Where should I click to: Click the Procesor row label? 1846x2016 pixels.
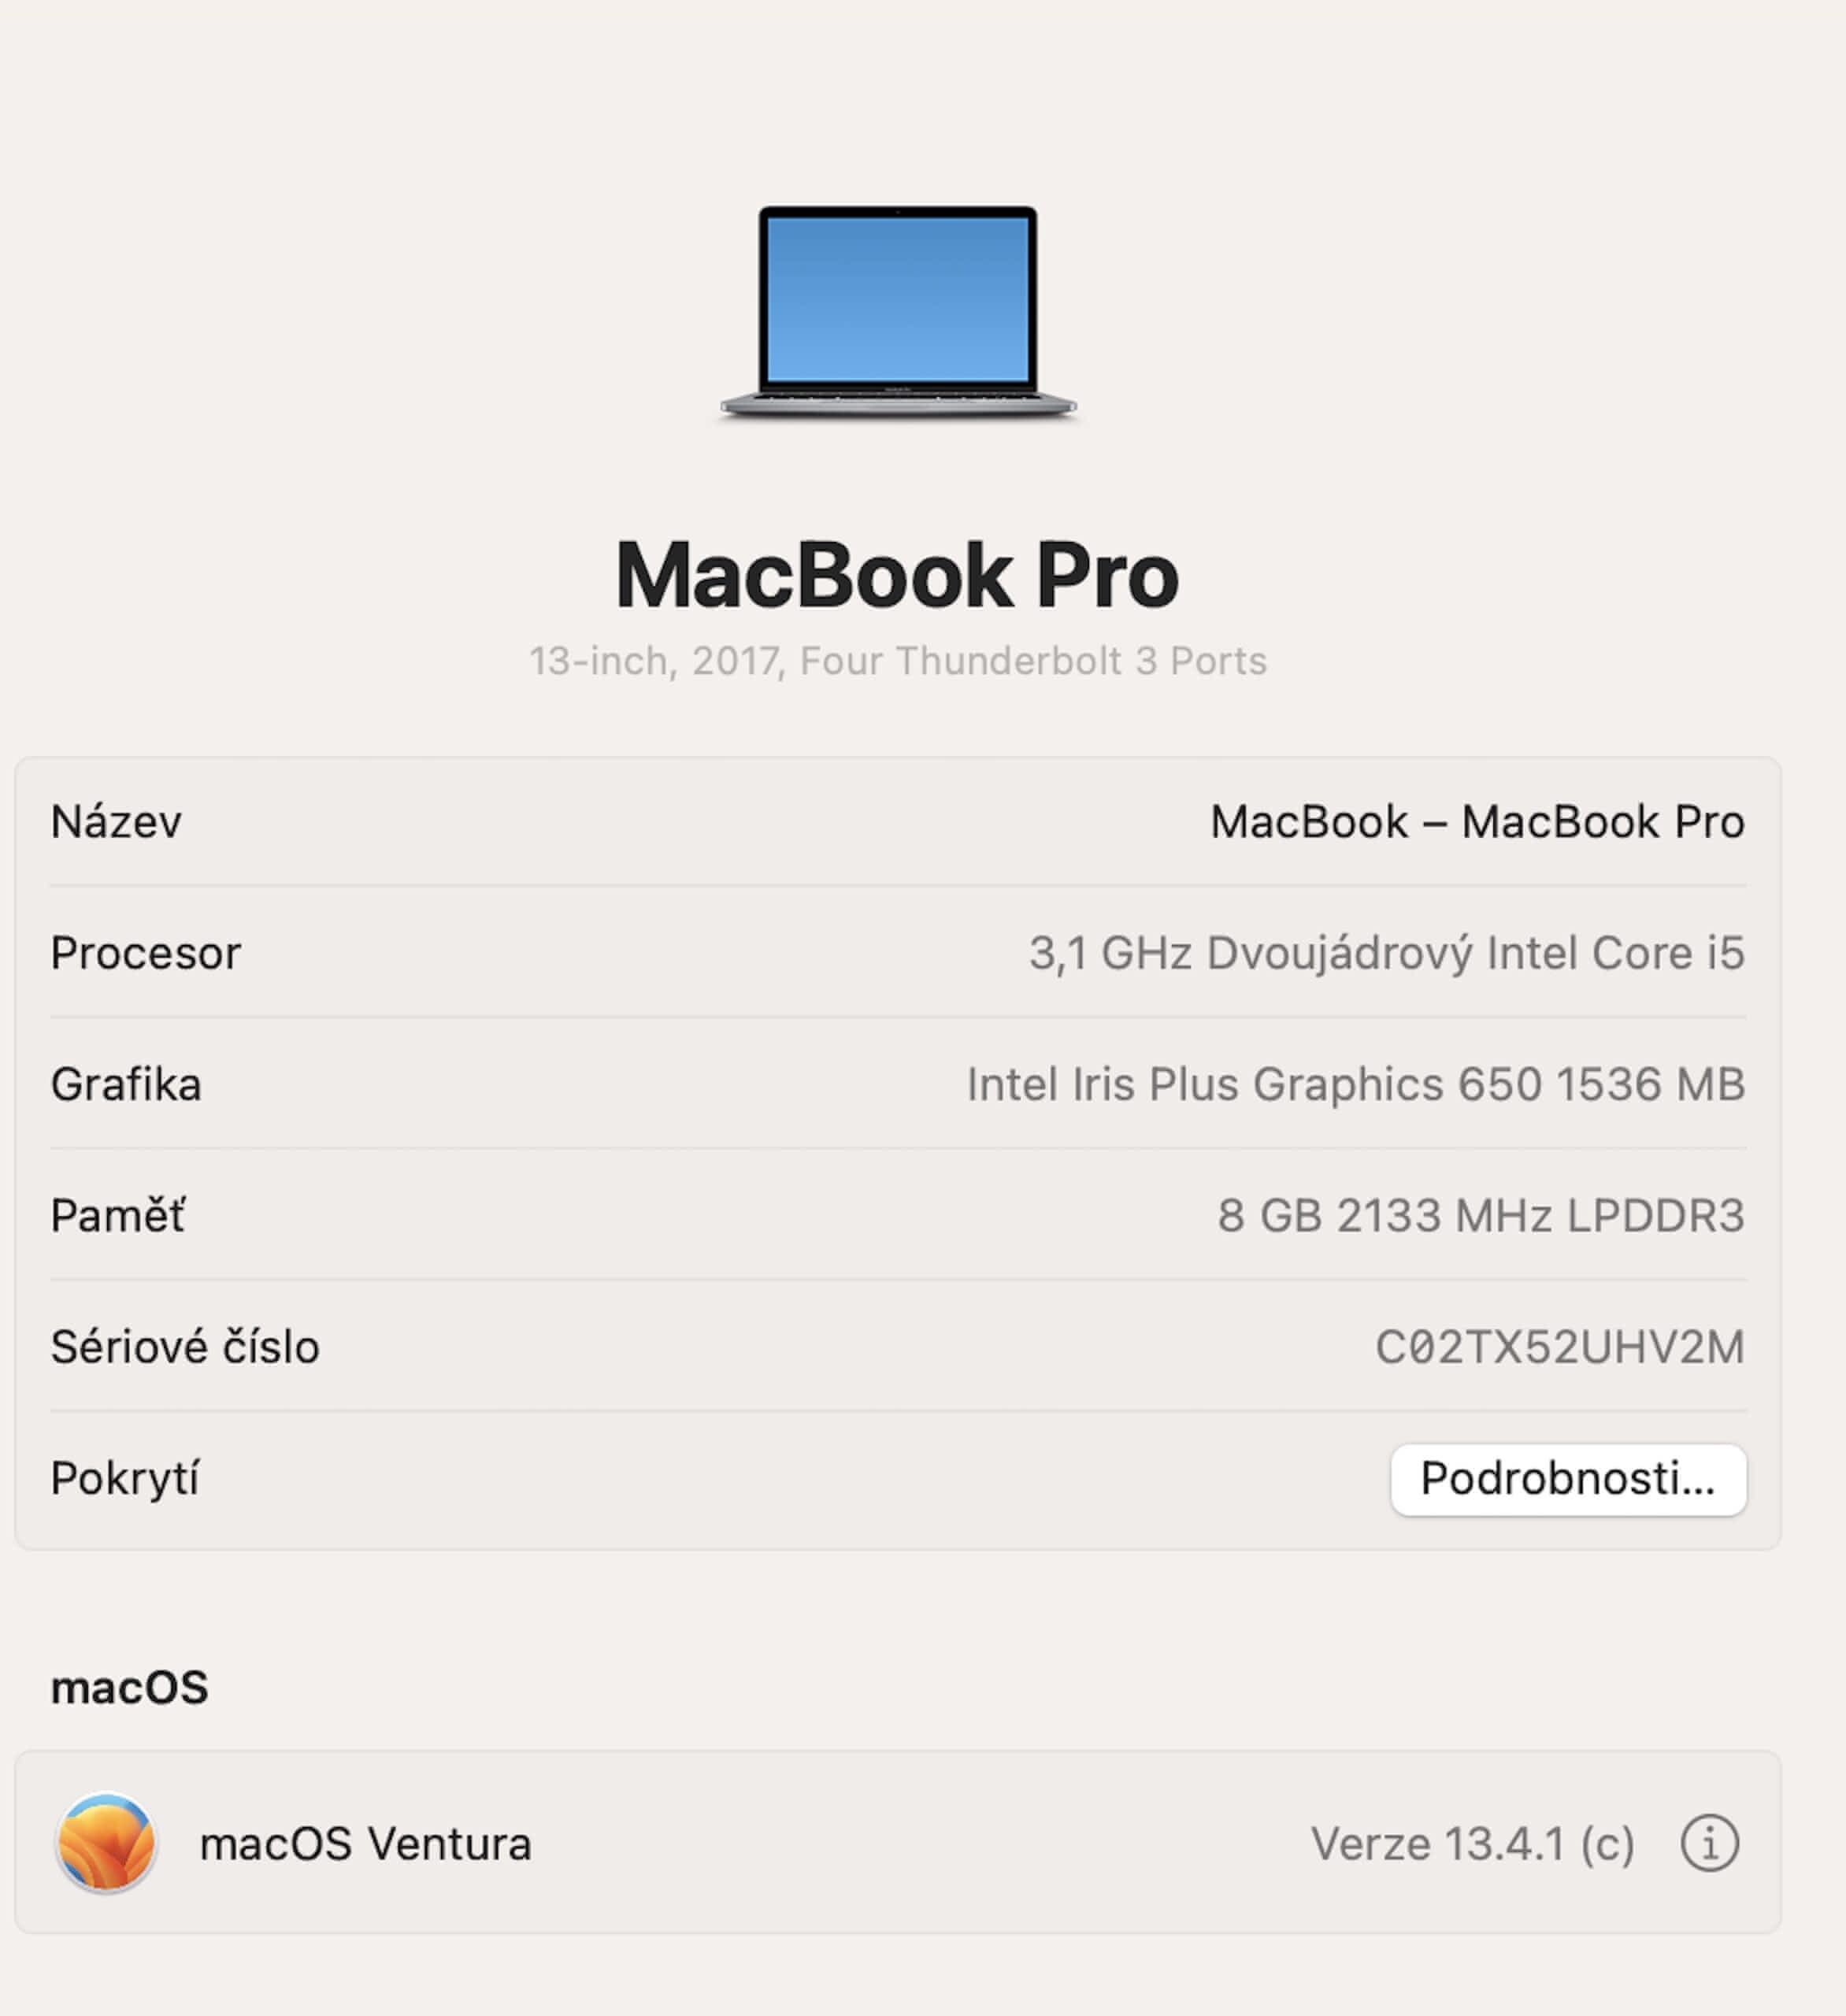pyautogui.click(x=146, y=953)
